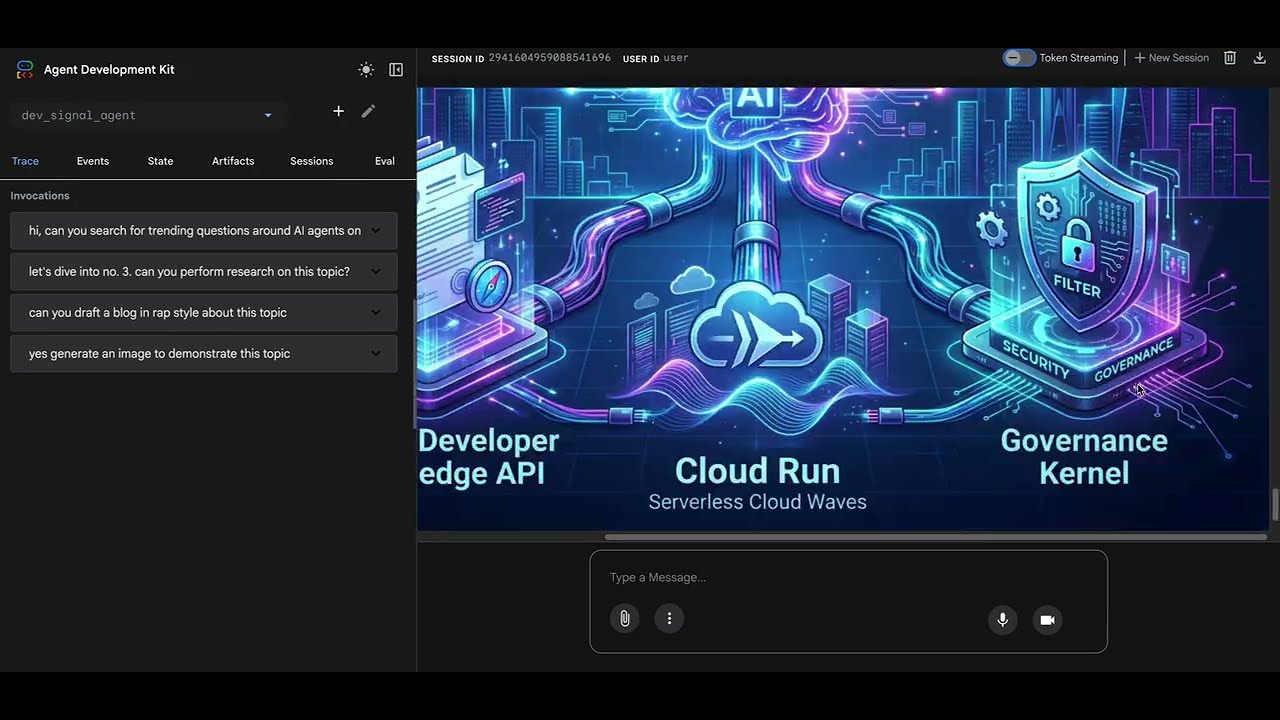Expand the 'let's dive into no. 3' invocation

204,272
